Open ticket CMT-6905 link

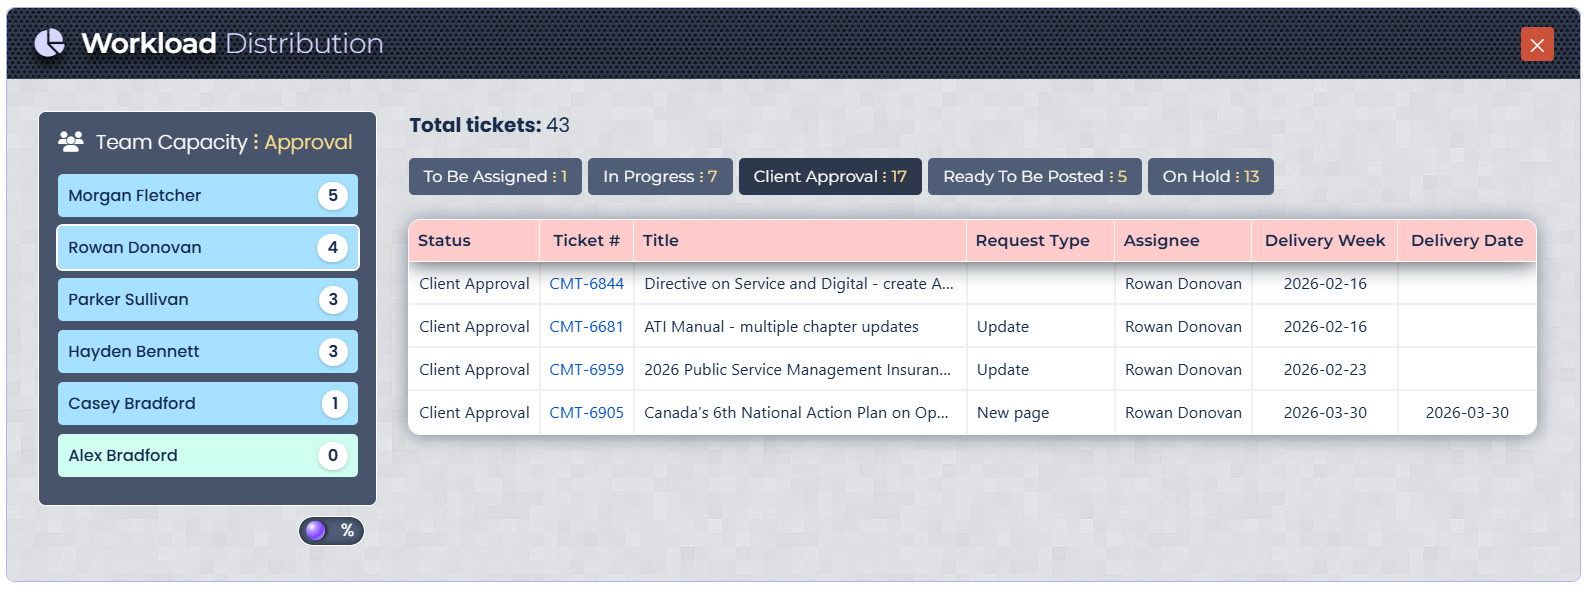pos(586,413)
